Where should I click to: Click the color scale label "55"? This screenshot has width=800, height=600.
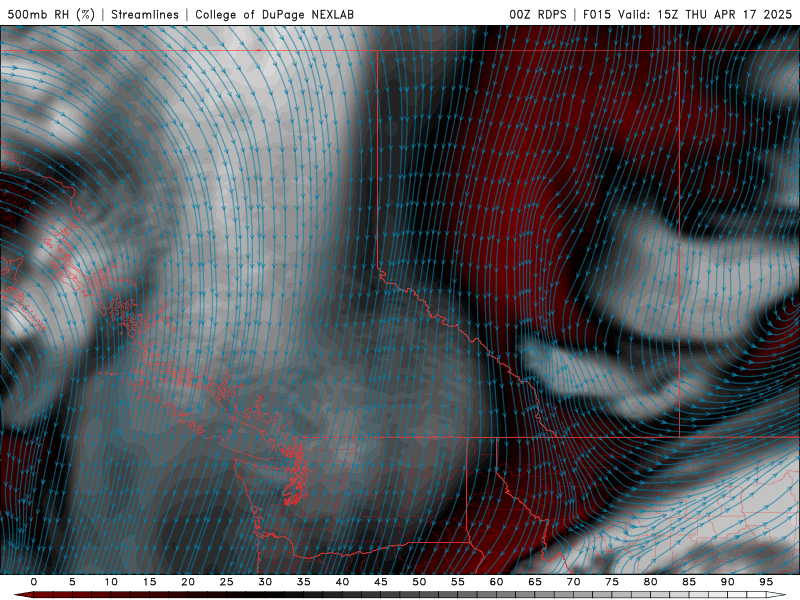tap(458, 582)
